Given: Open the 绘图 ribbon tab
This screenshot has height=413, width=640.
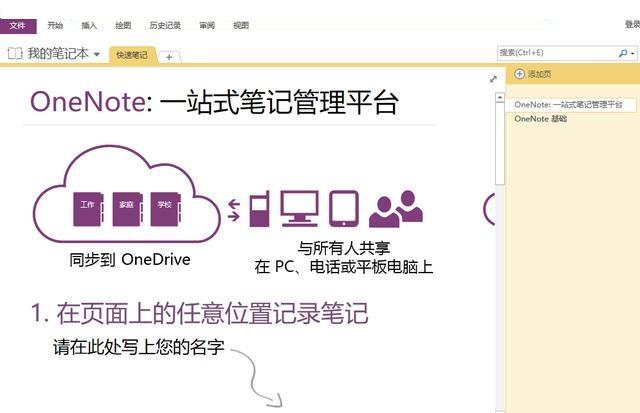Looking at the screenshot, I should pos(123,26).
